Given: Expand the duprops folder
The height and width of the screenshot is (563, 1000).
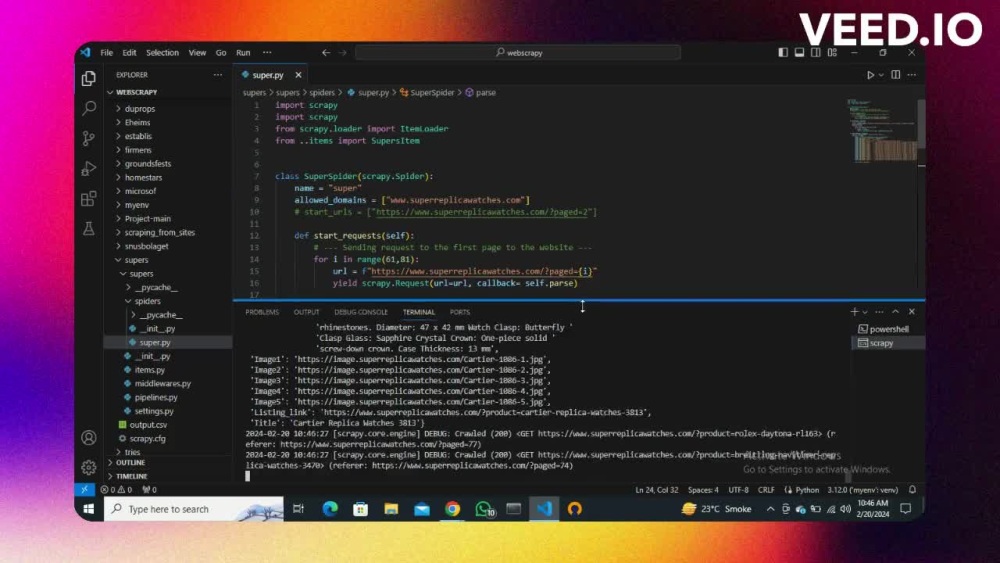Looking at the screenshot, I should tap(139, 109).
